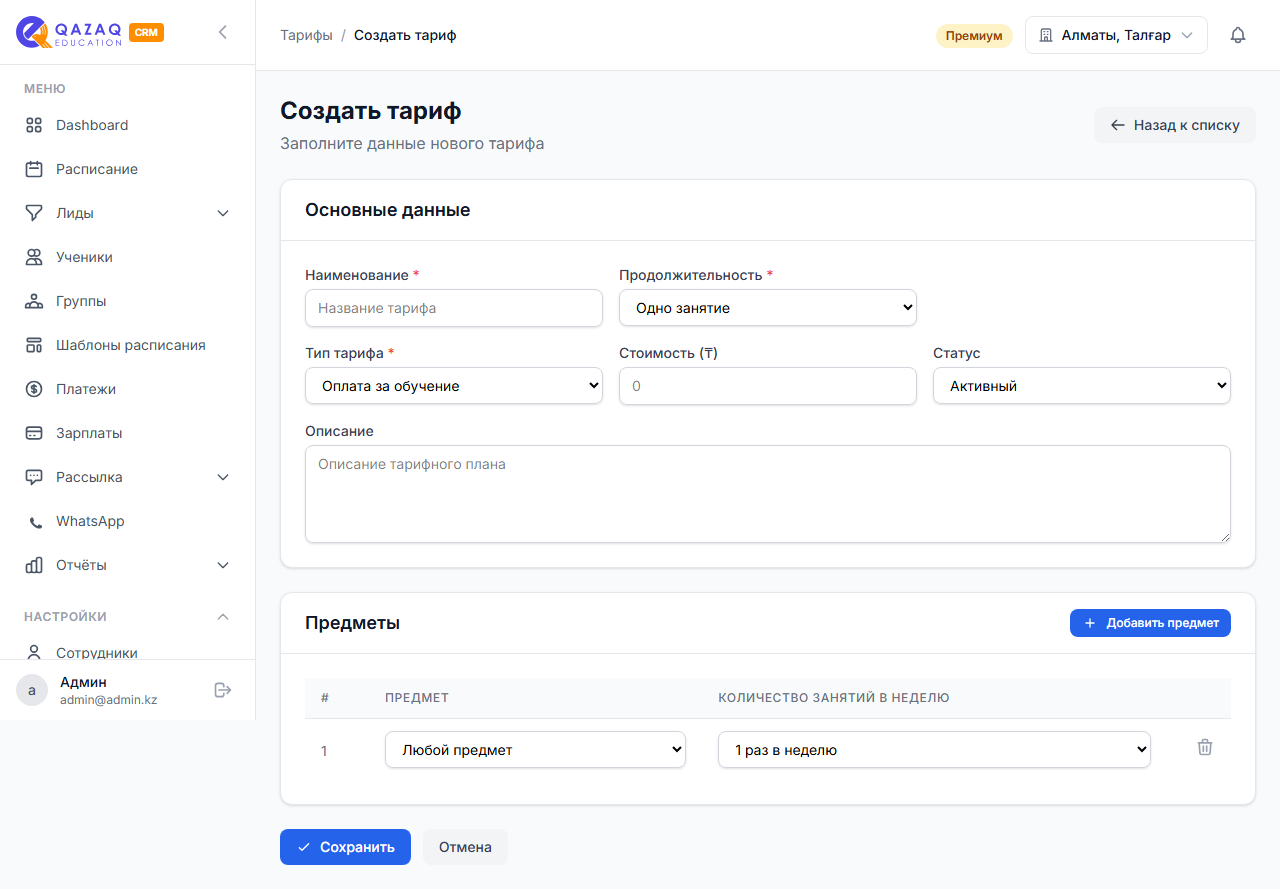Click the building icon in branch selector
Image resolution: width=1280 pixels, height=889 pixels.
(1046, 35)
